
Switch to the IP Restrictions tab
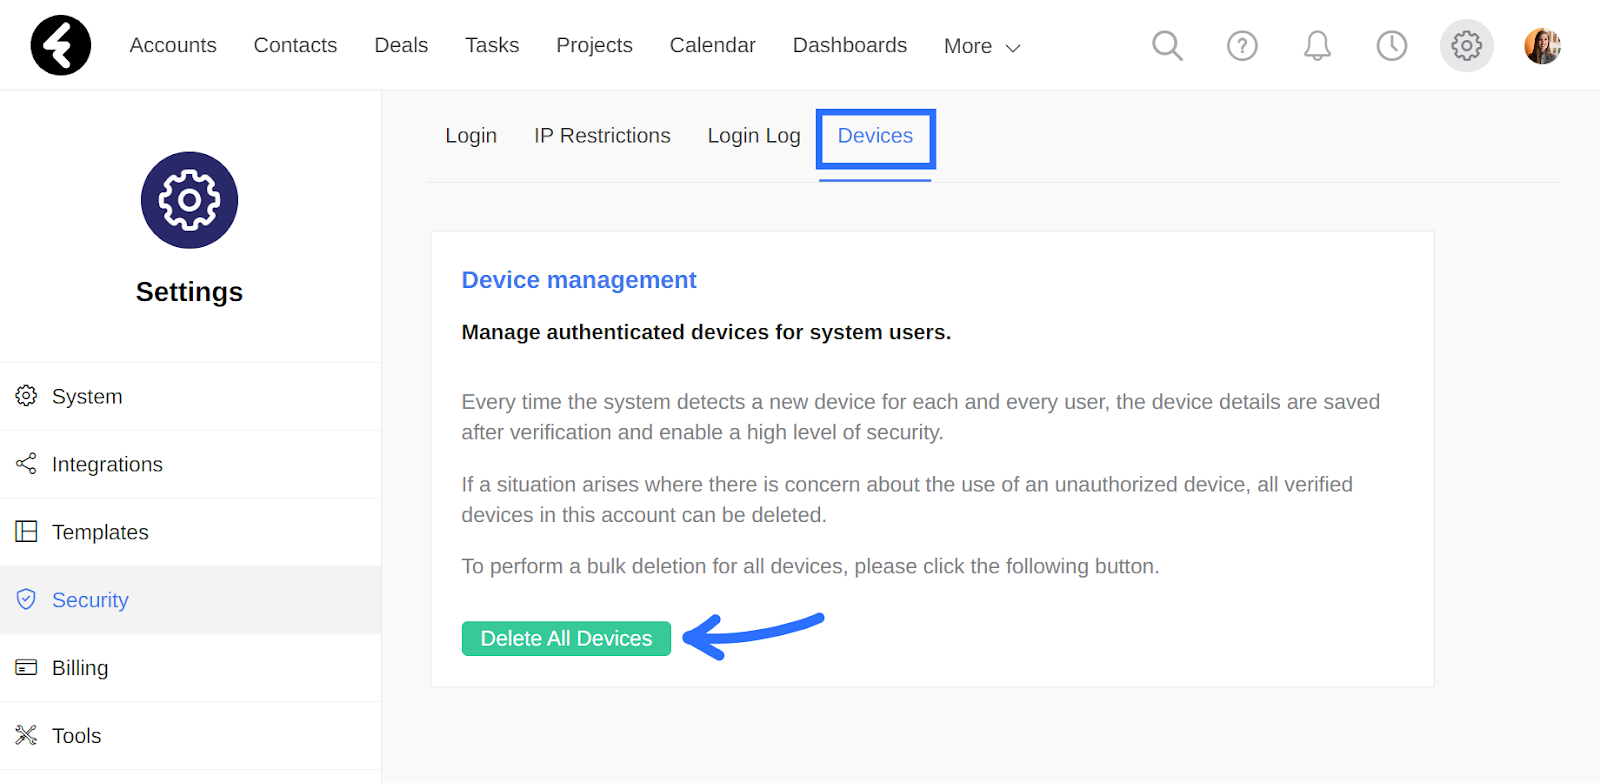(602, 135)
